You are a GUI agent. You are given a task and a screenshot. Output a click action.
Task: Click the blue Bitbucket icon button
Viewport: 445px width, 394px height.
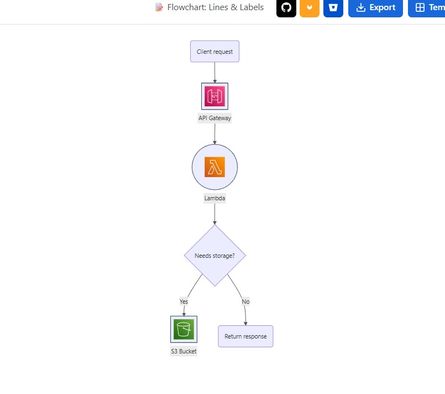point(333,7)
